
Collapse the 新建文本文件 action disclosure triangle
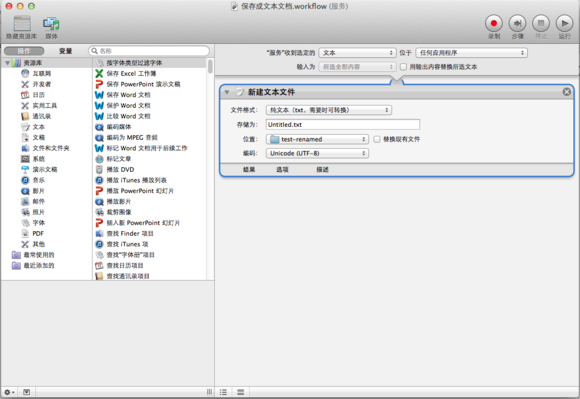[227, 92]
